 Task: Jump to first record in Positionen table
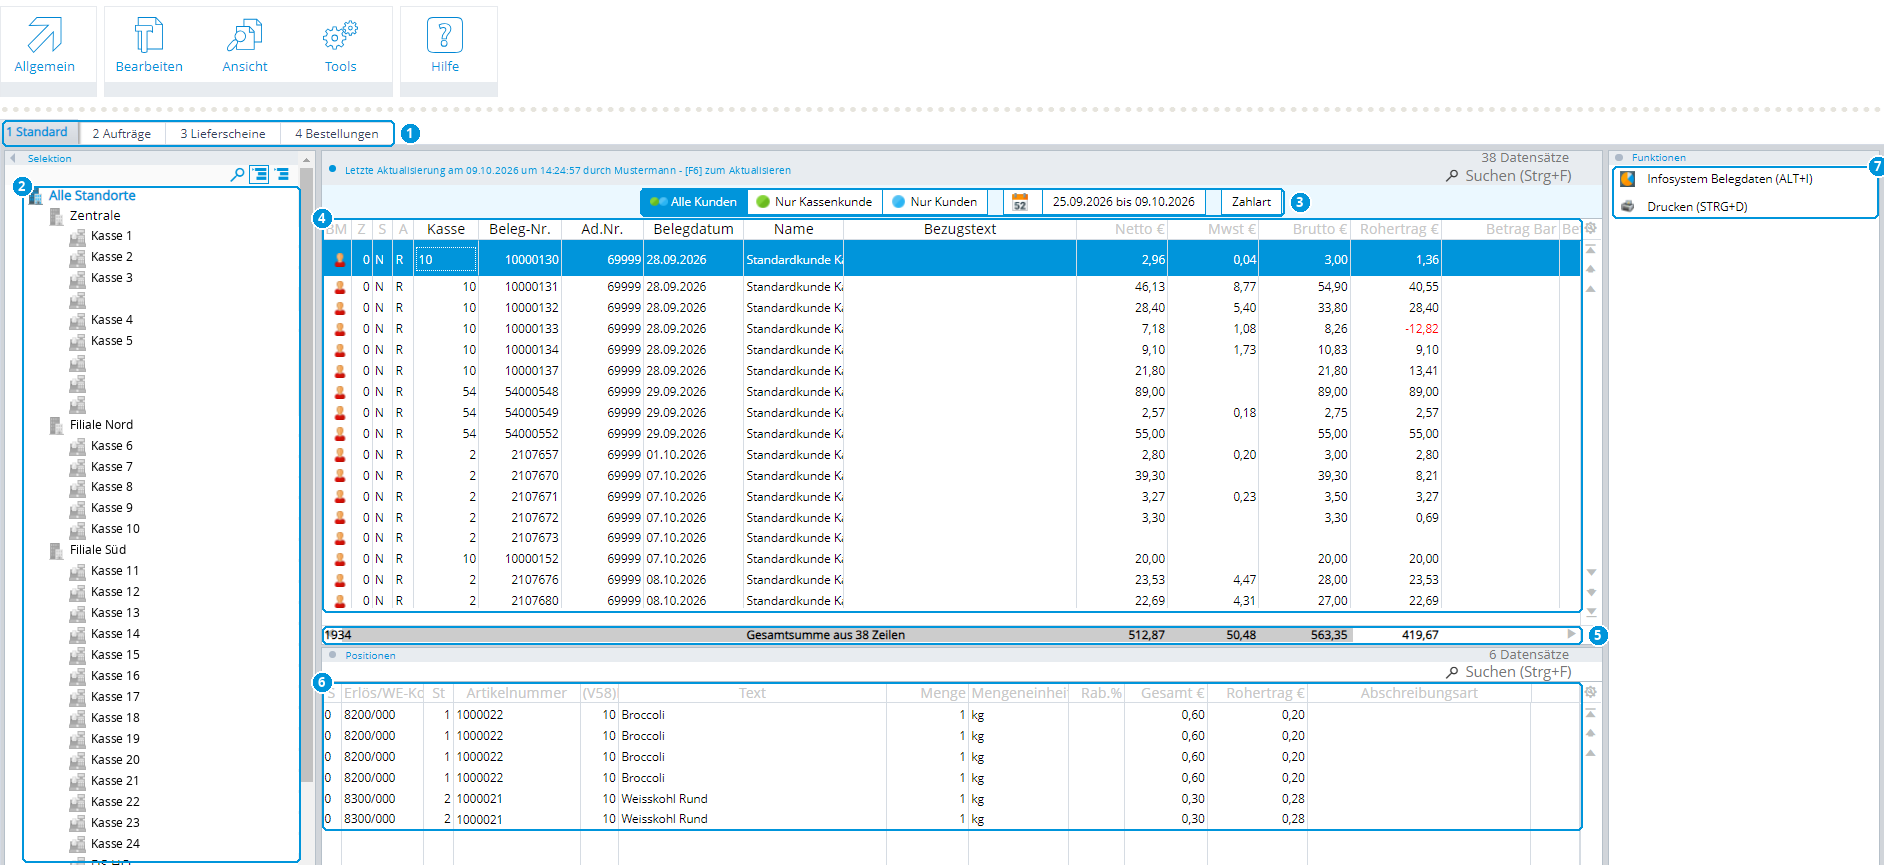1591,713
